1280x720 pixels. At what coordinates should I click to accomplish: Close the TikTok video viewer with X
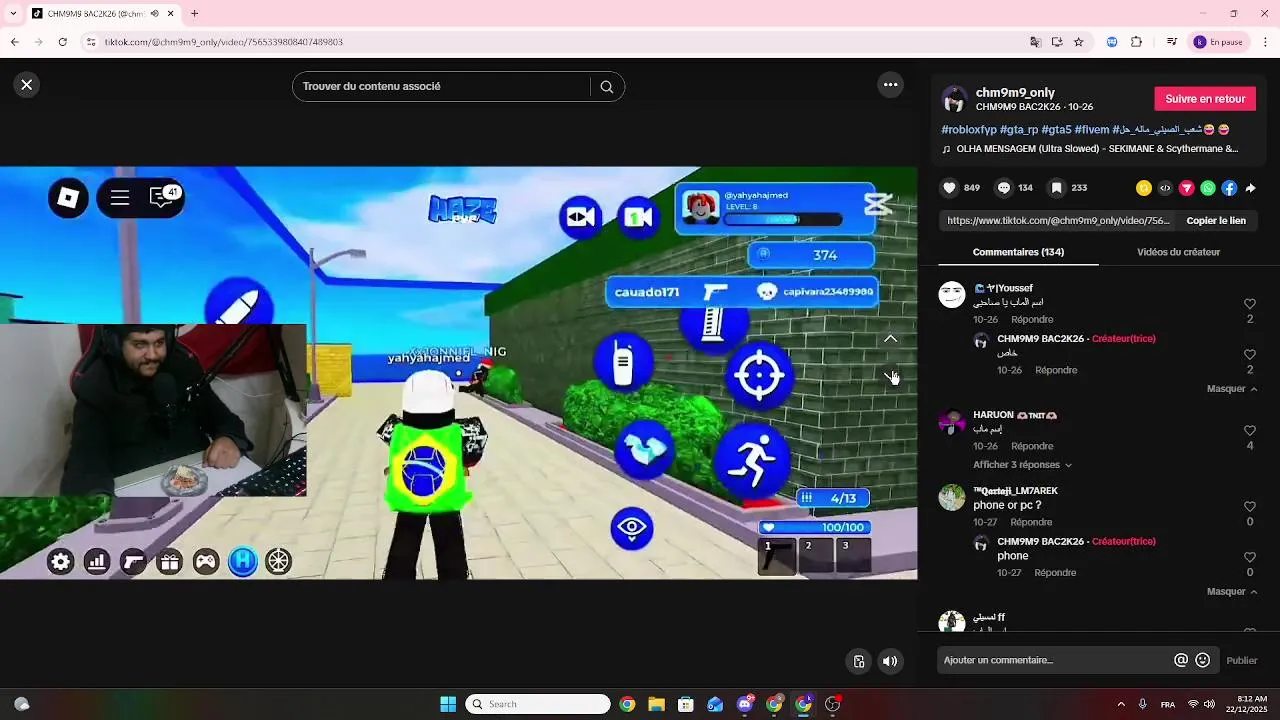coord(27,85)
